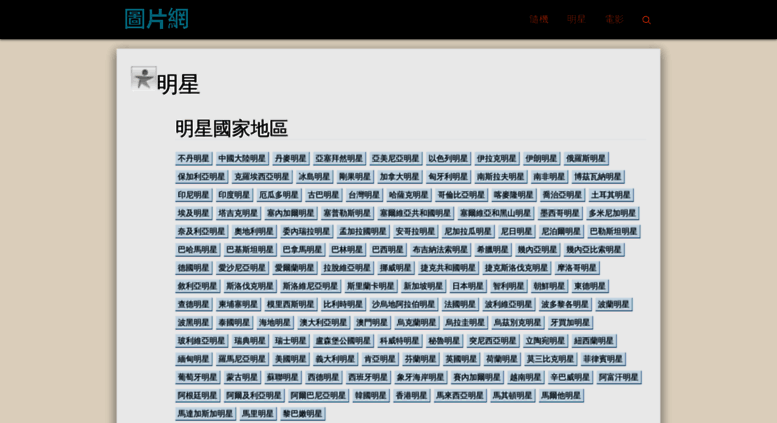Select the 俄羅斯明星 tag

click(x=586, y=159)
